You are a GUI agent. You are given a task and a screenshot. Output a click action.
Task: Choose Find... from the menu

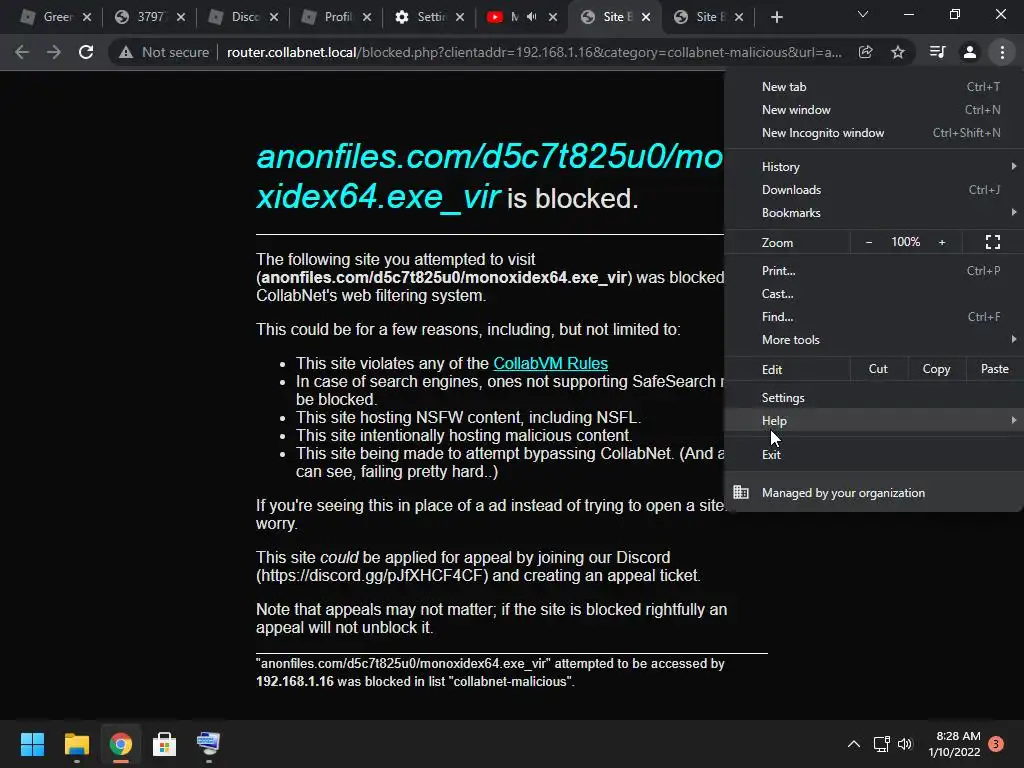tap(874, 317)
